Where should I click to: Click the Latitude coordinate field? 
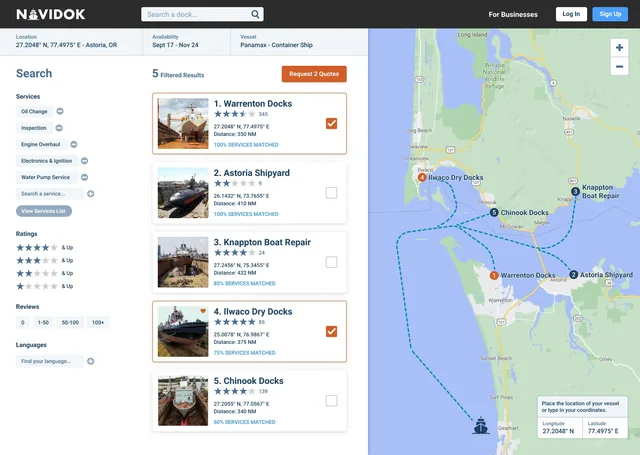tap(605, 428)
